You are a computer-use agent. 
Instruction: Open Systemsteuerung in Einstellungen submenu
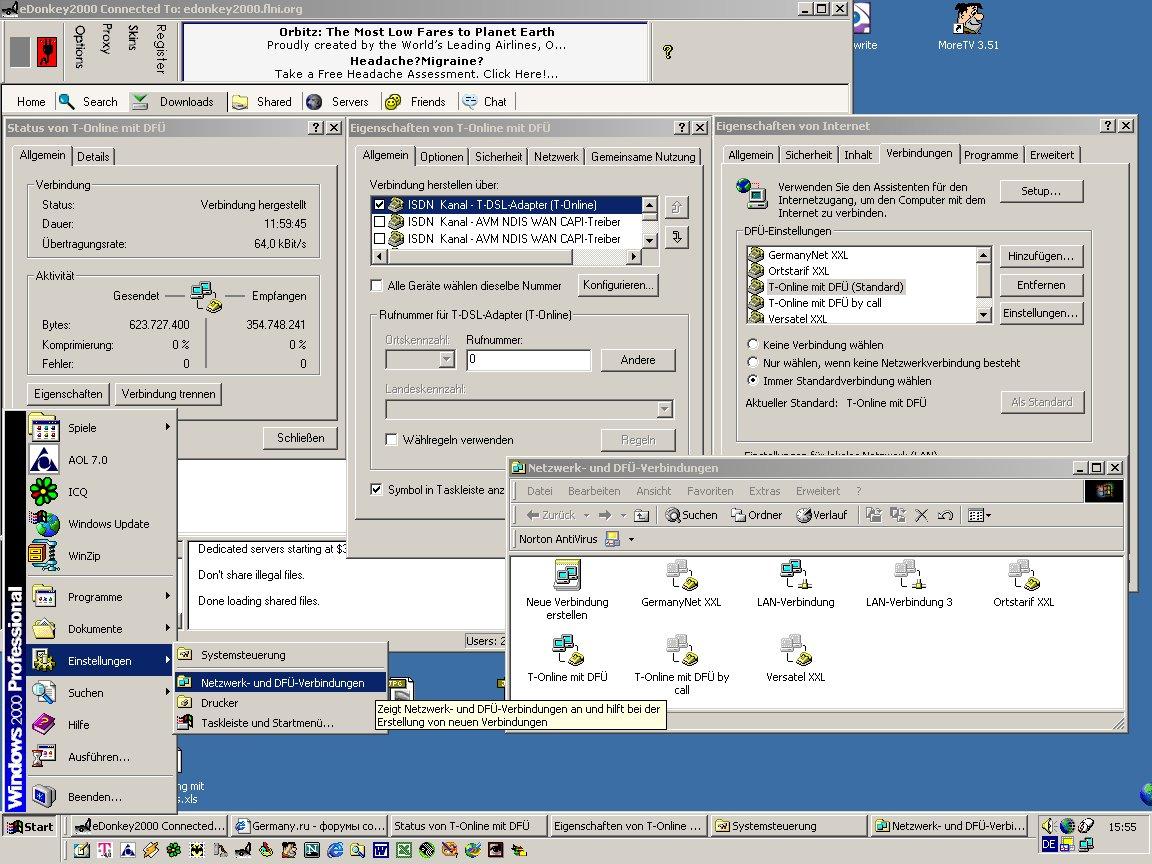click(x=282, y=655)
